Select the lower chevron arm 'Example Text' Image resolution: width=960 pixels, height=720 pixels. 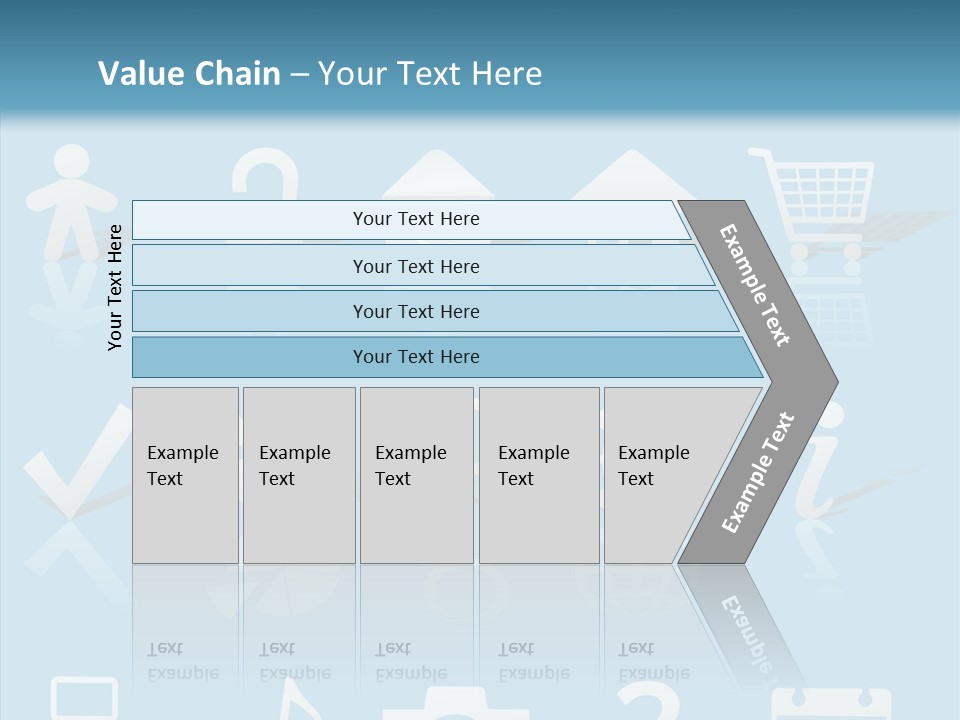point(758,472)
